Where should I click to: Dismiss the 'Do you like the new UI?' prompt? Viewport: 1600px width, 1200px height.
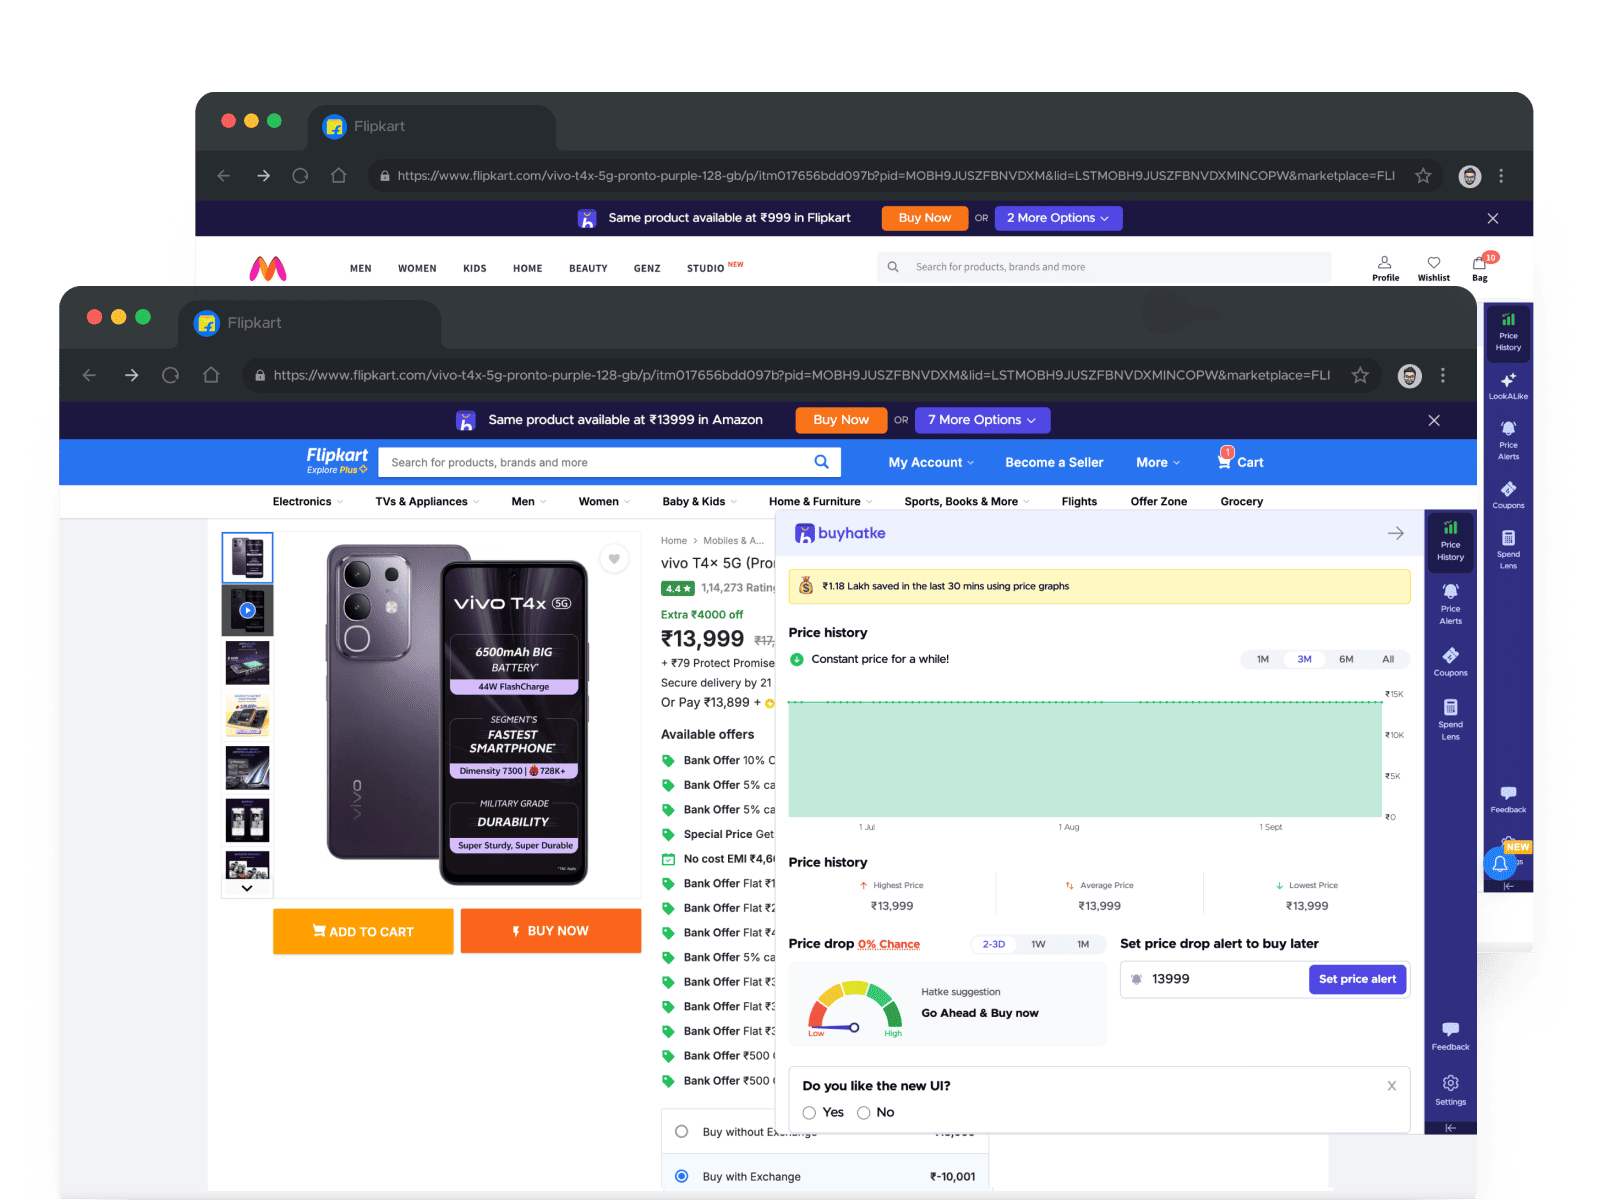(1391, 1086)
